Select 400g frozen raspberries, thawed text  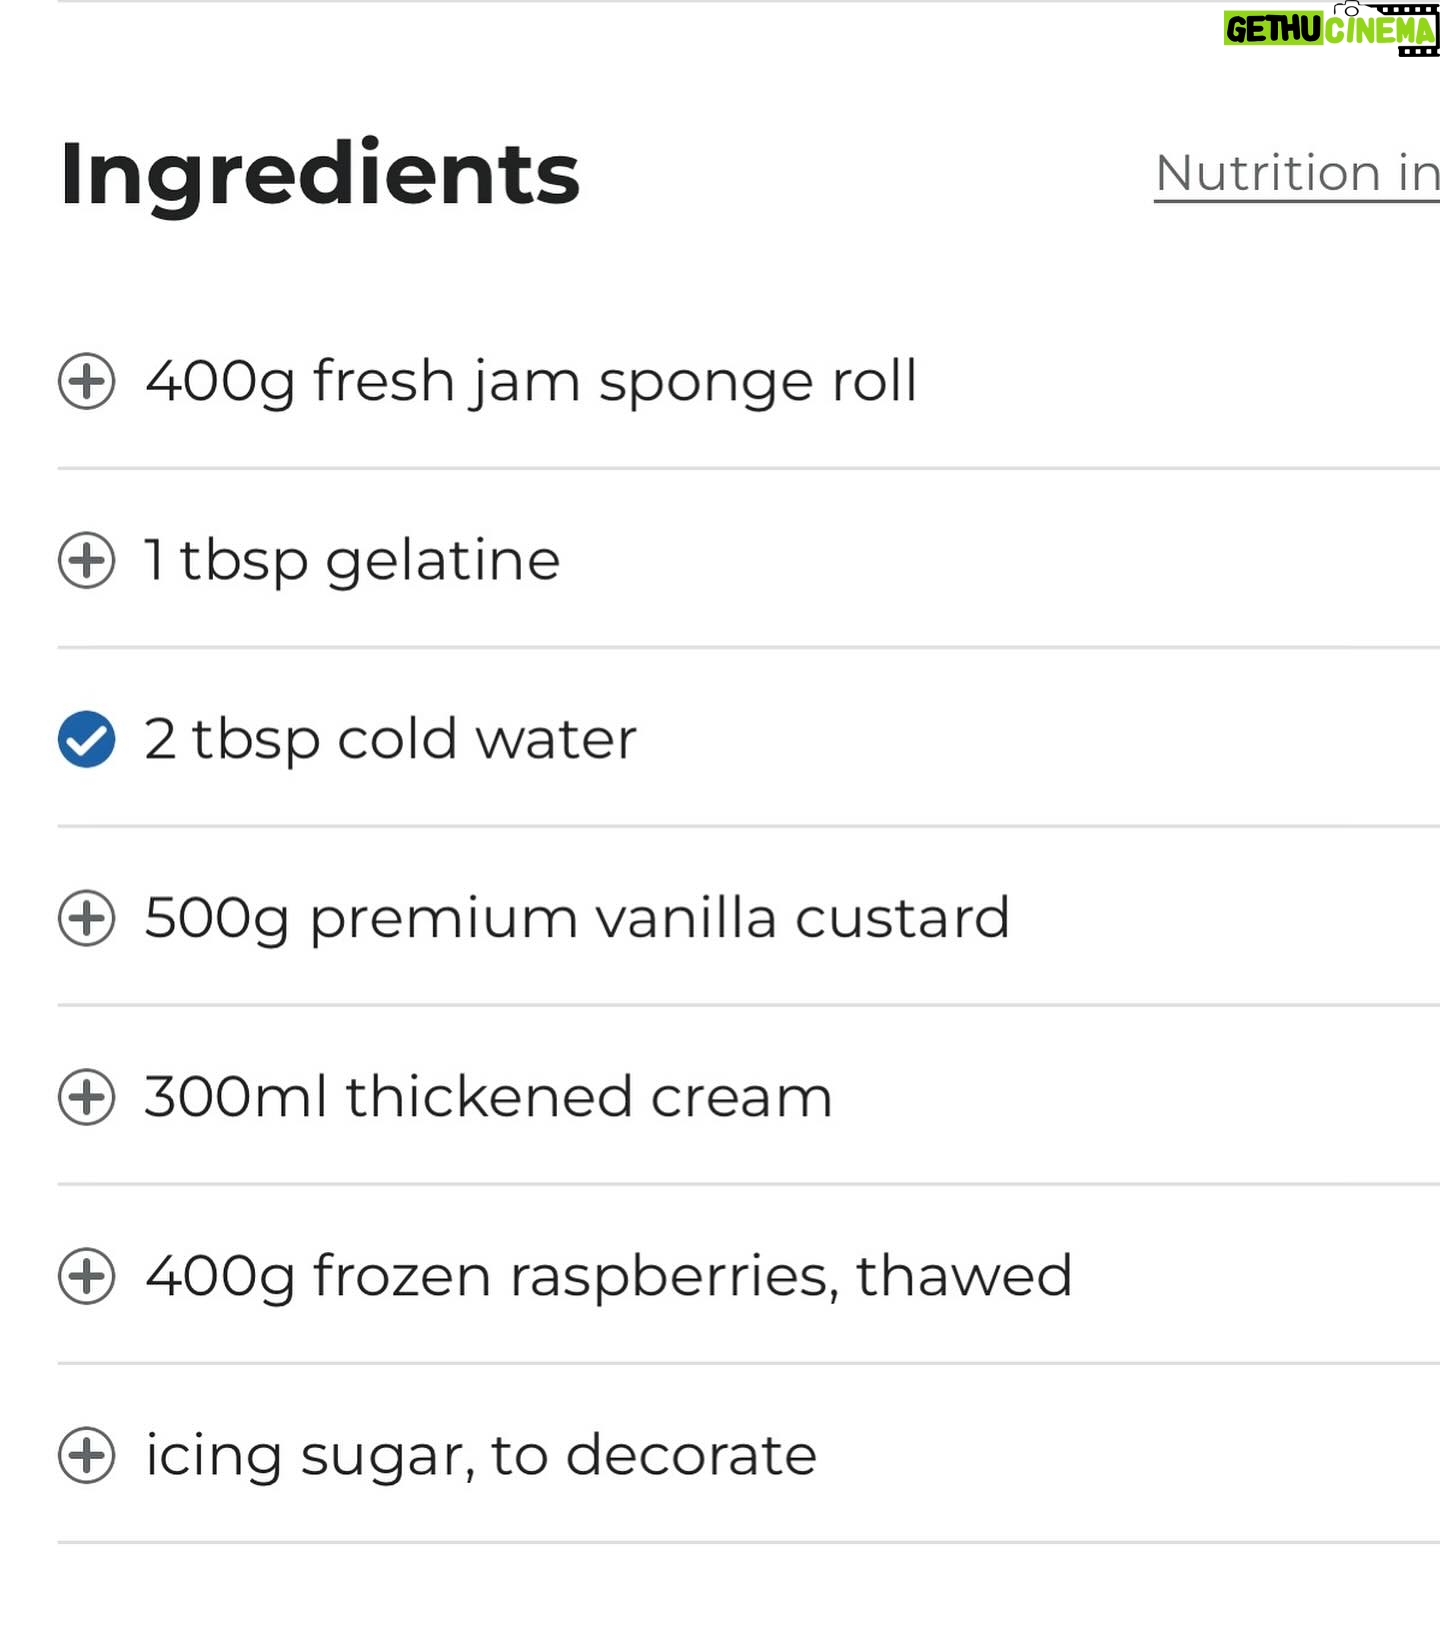[609, 1277]
